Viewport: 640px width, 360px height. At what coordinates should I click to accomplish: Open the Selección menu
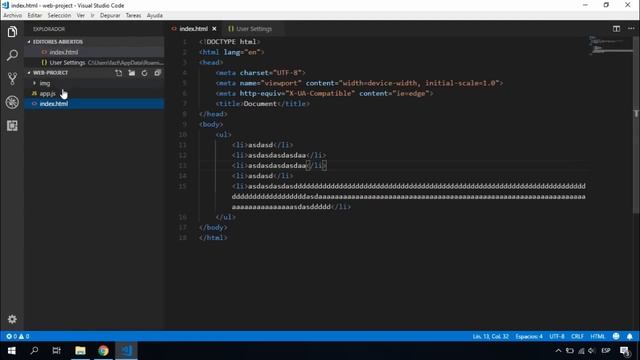click(59, 16)
